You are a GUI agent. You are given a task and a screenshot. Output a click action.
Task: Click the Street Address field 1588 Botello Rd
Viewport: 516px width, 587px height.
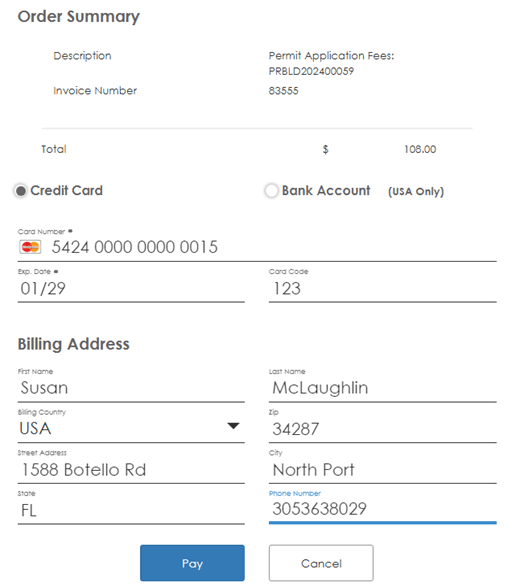click(131, 470)
